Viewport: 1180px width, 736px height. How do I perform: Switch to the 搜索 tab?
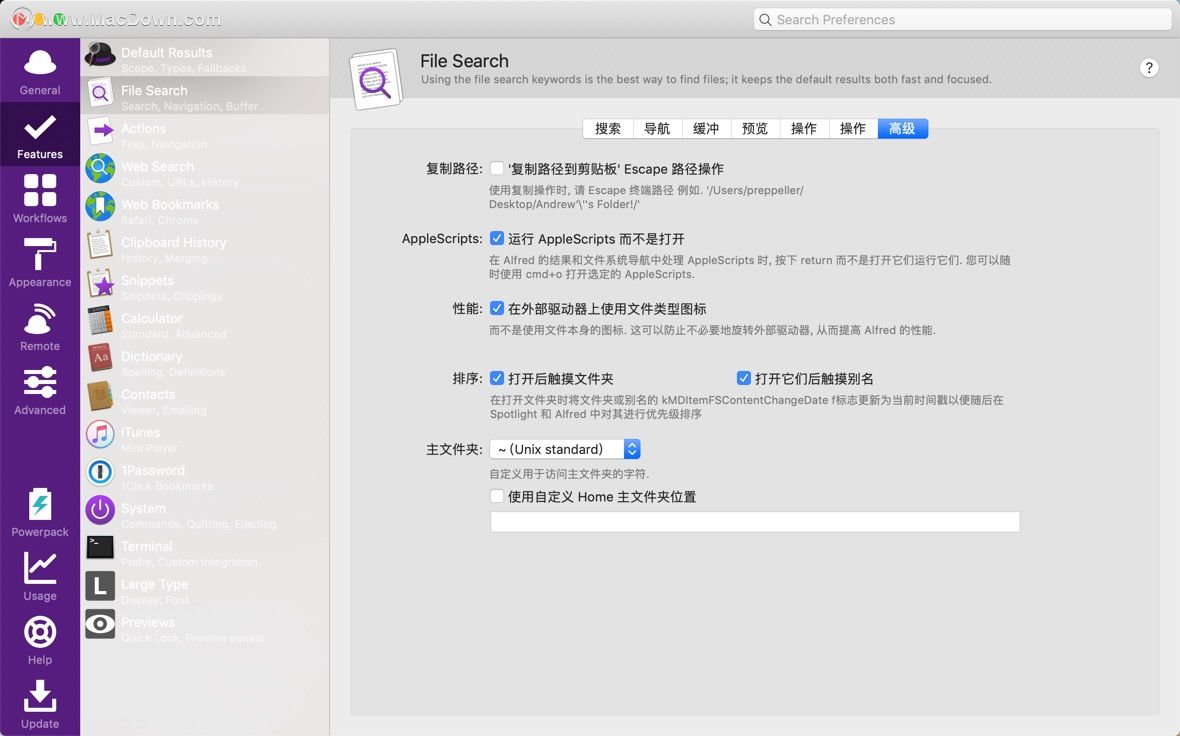pos(608,129)
